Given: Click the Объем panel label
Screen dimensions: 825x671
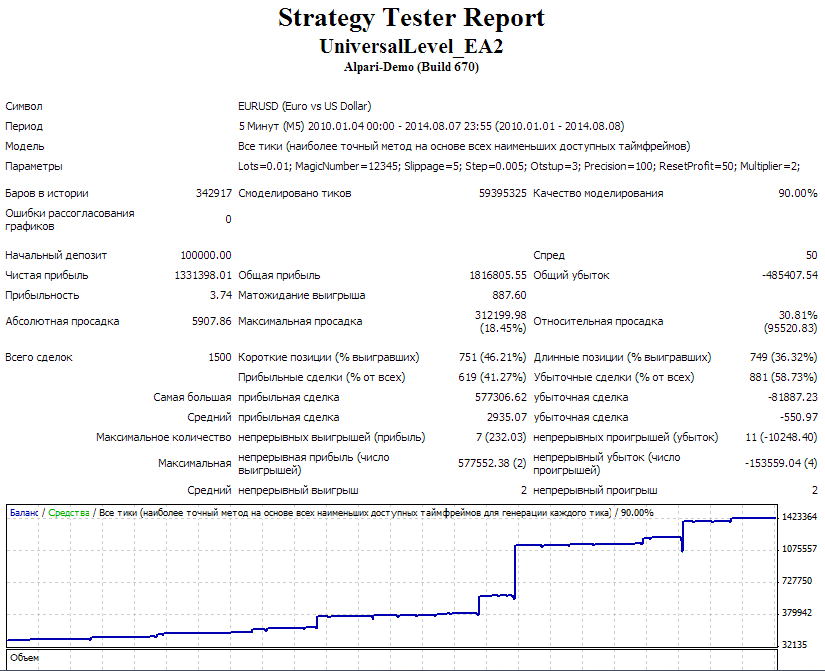Looking at the screenshot, I should pos(24,658).
